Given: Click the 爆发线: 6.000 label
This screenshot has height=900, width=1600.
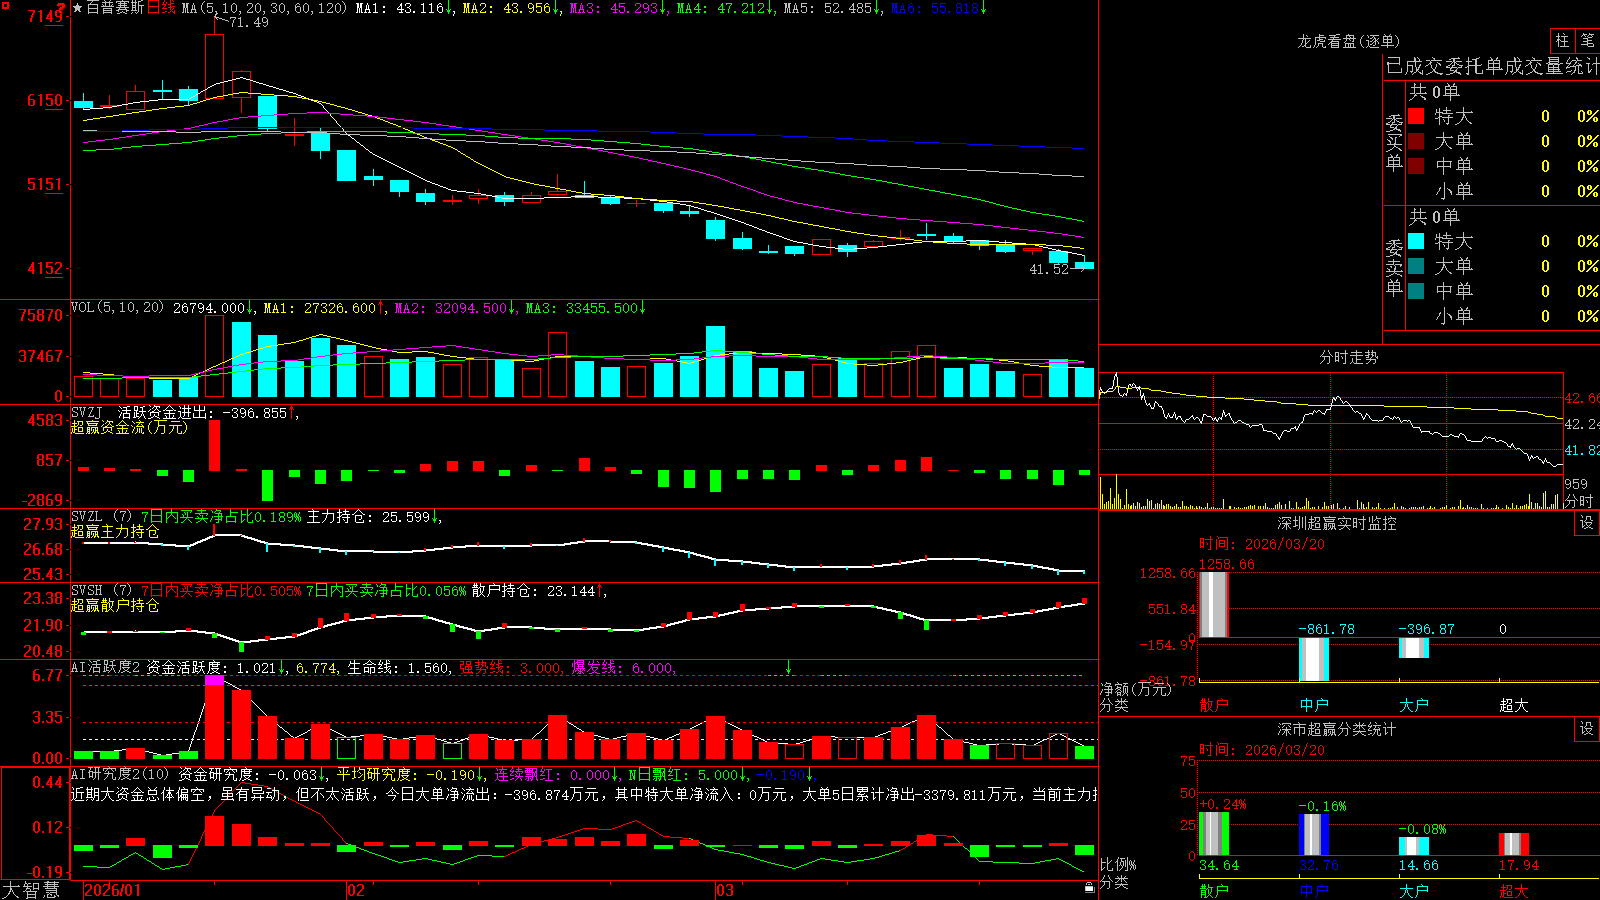Looking at the screenshot, I should coord(623,667).
